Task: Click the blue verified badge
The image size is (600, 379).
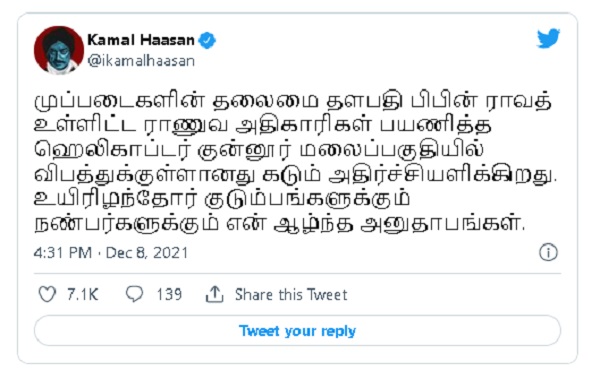Action: [x=207, y=40]
